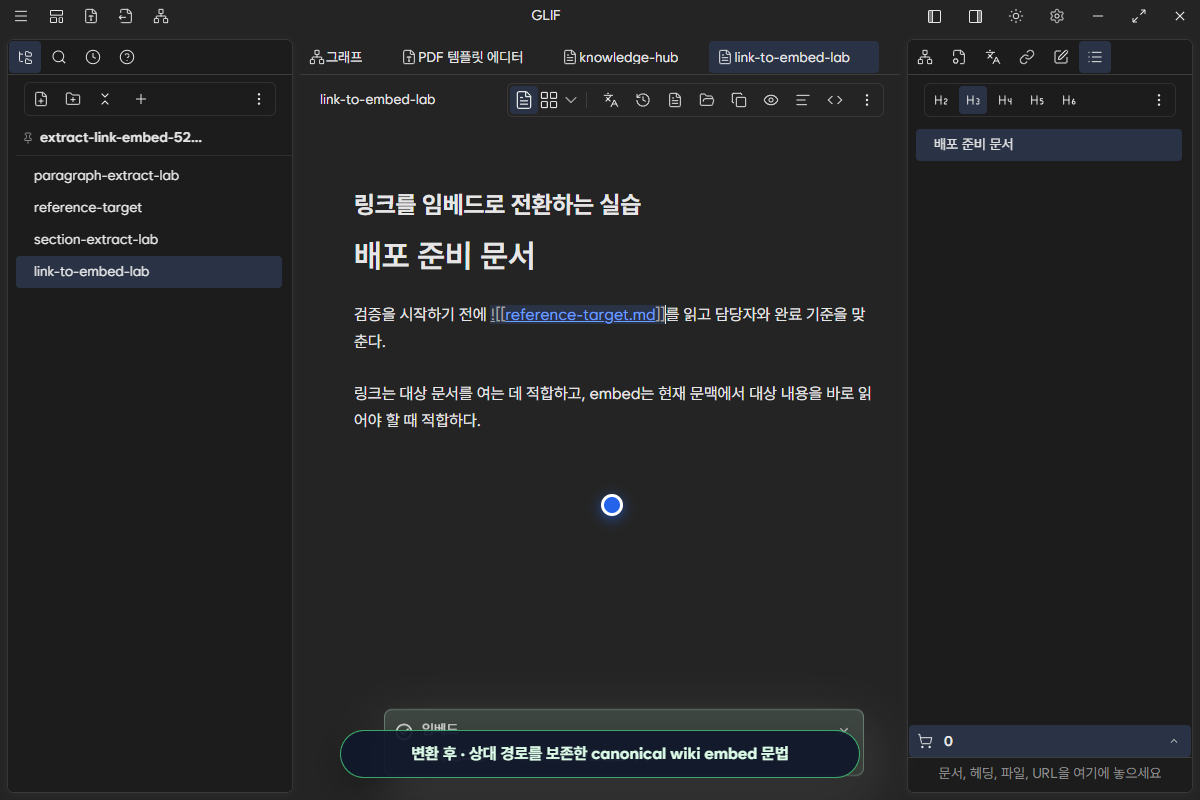Select the document view mode in the editor toolbar

[x=524, y=100]
